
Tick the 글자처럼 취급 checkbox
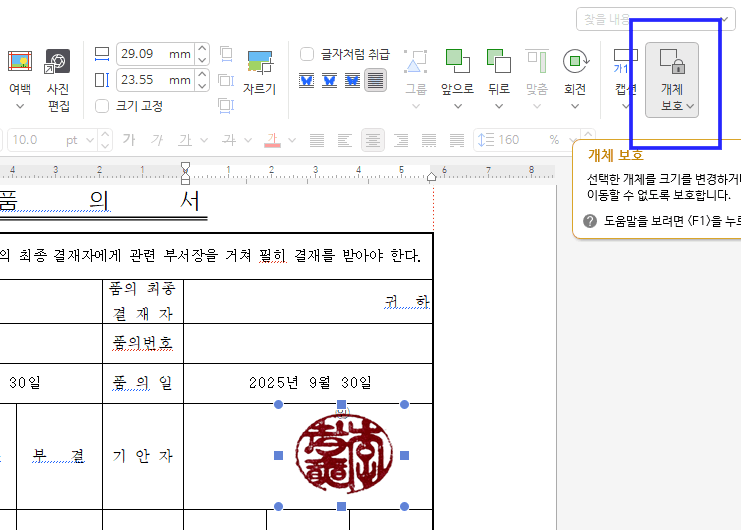[307, 54]
